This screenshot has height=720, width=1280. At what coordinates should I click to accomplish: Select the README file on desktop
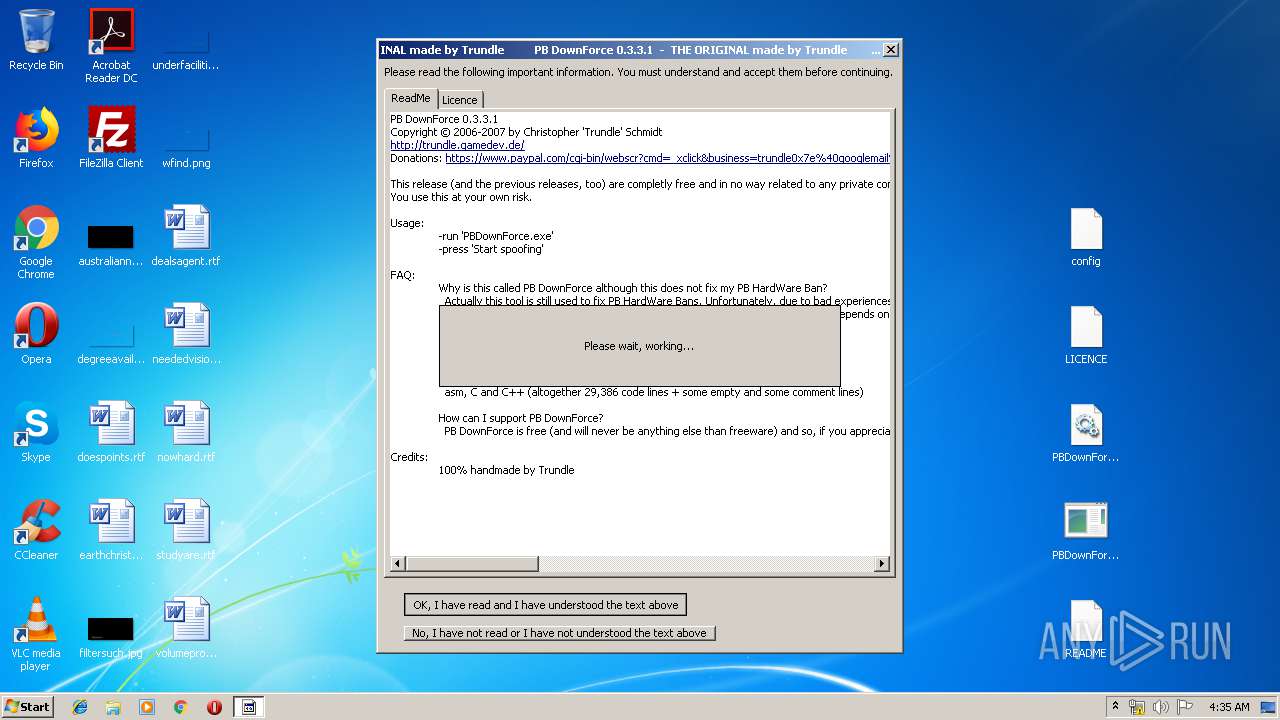(x=1086, y=628)
